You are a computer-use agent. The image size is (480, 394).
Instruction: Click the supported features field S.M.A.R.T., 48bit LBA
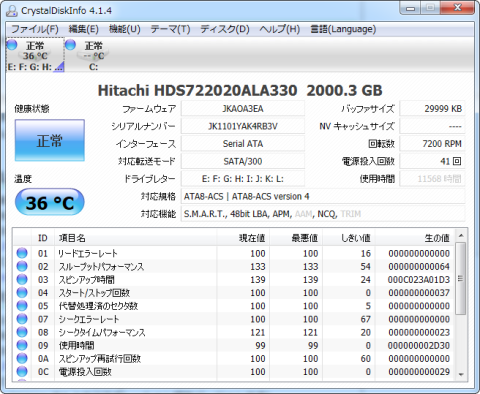323,214
